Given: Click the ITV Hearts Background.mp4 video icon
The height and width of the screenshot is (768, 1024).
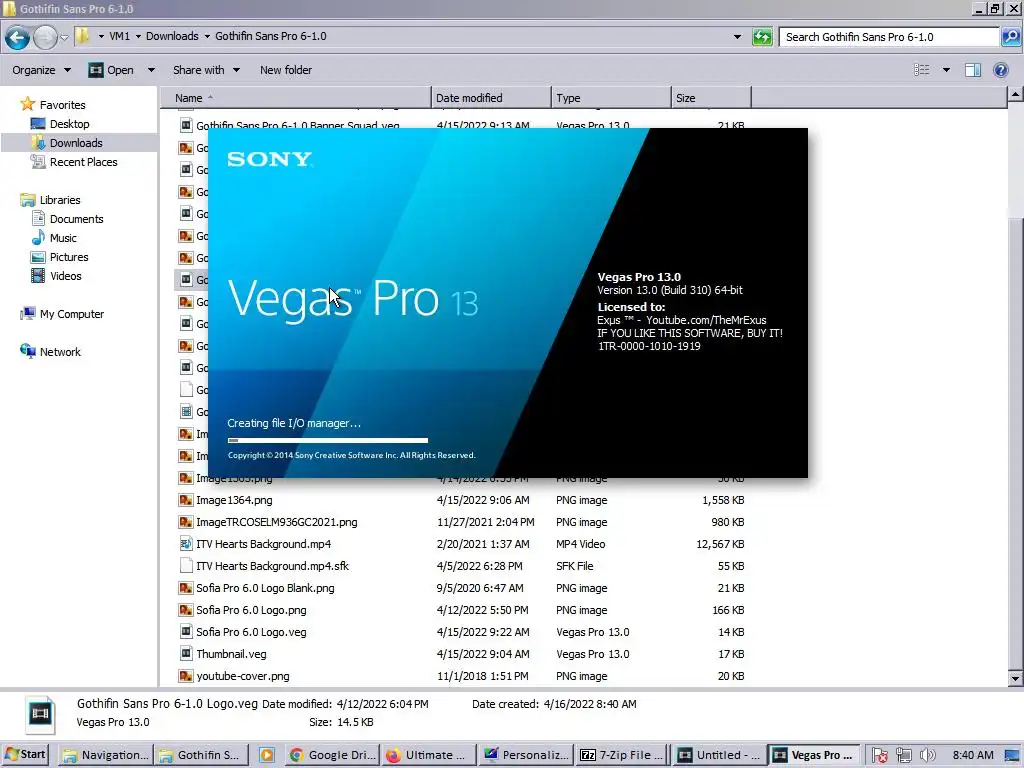Looking at the screenshot, I should tap(185, 544).
